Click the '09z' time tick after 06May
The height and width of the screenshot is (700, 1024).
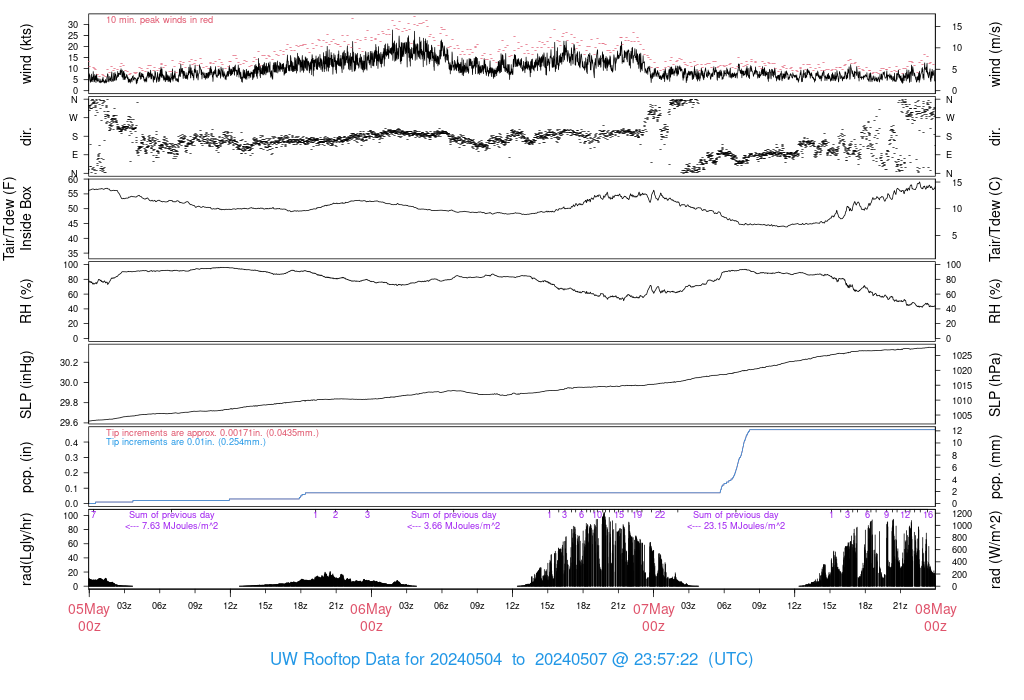[x=477, y=606]
